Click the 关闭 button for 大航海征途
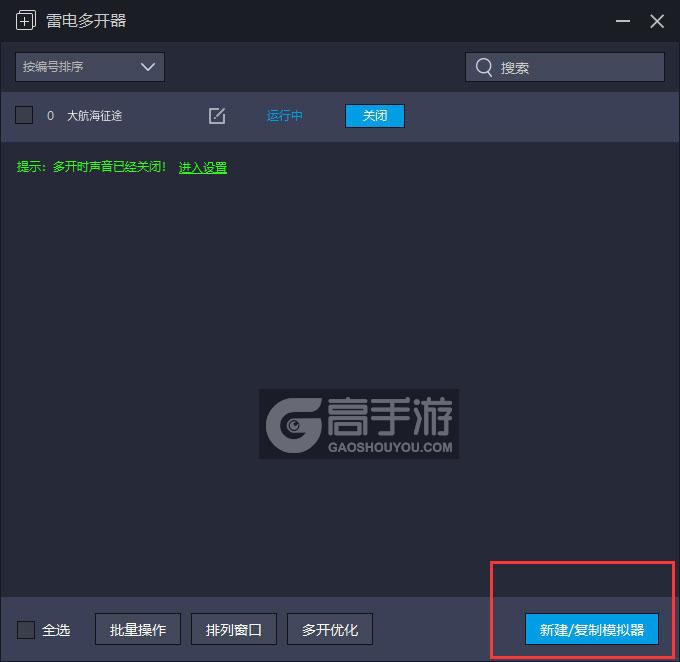The image size is (680, 662). (x=375, y=116)
